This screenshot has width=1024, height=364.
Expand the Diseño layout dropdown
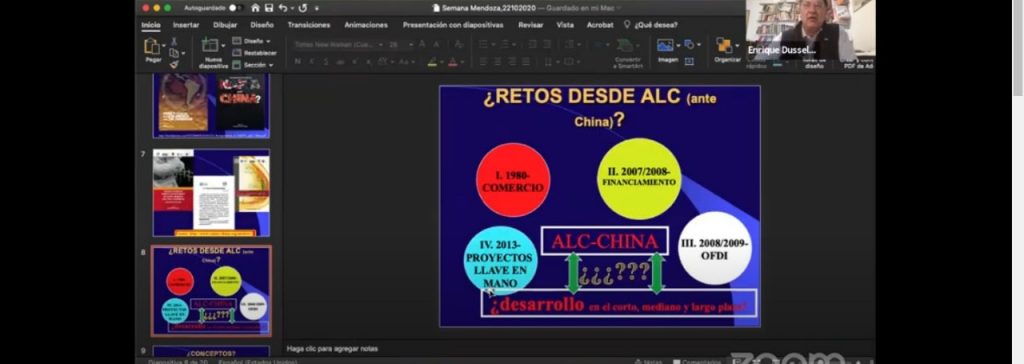pos(251,41)
